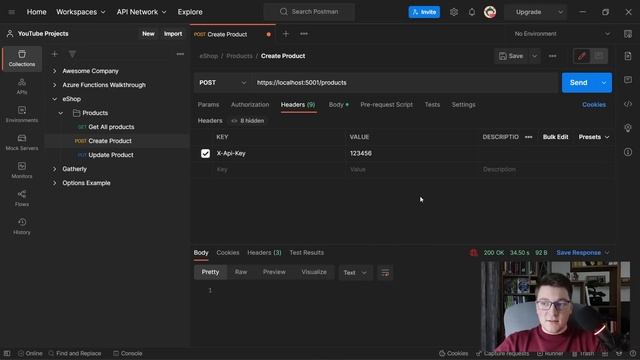Open the Environments sidebar panel
Screen dimensions: 640x360
click(22, 114)
